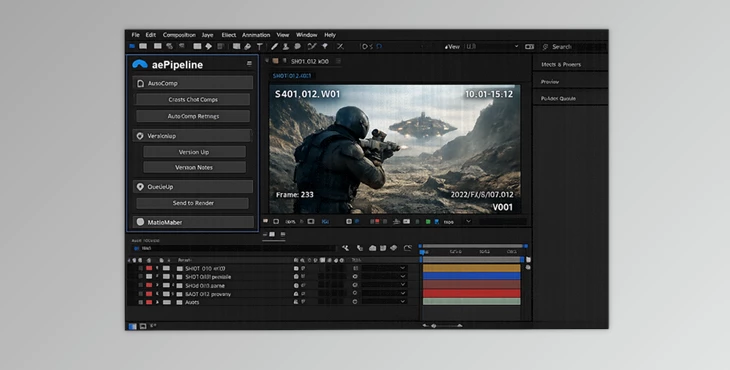Expand the Auots layer arrow
Image resolution: width=730 pixels, height=370 pixels.
(x=157, y=302)
